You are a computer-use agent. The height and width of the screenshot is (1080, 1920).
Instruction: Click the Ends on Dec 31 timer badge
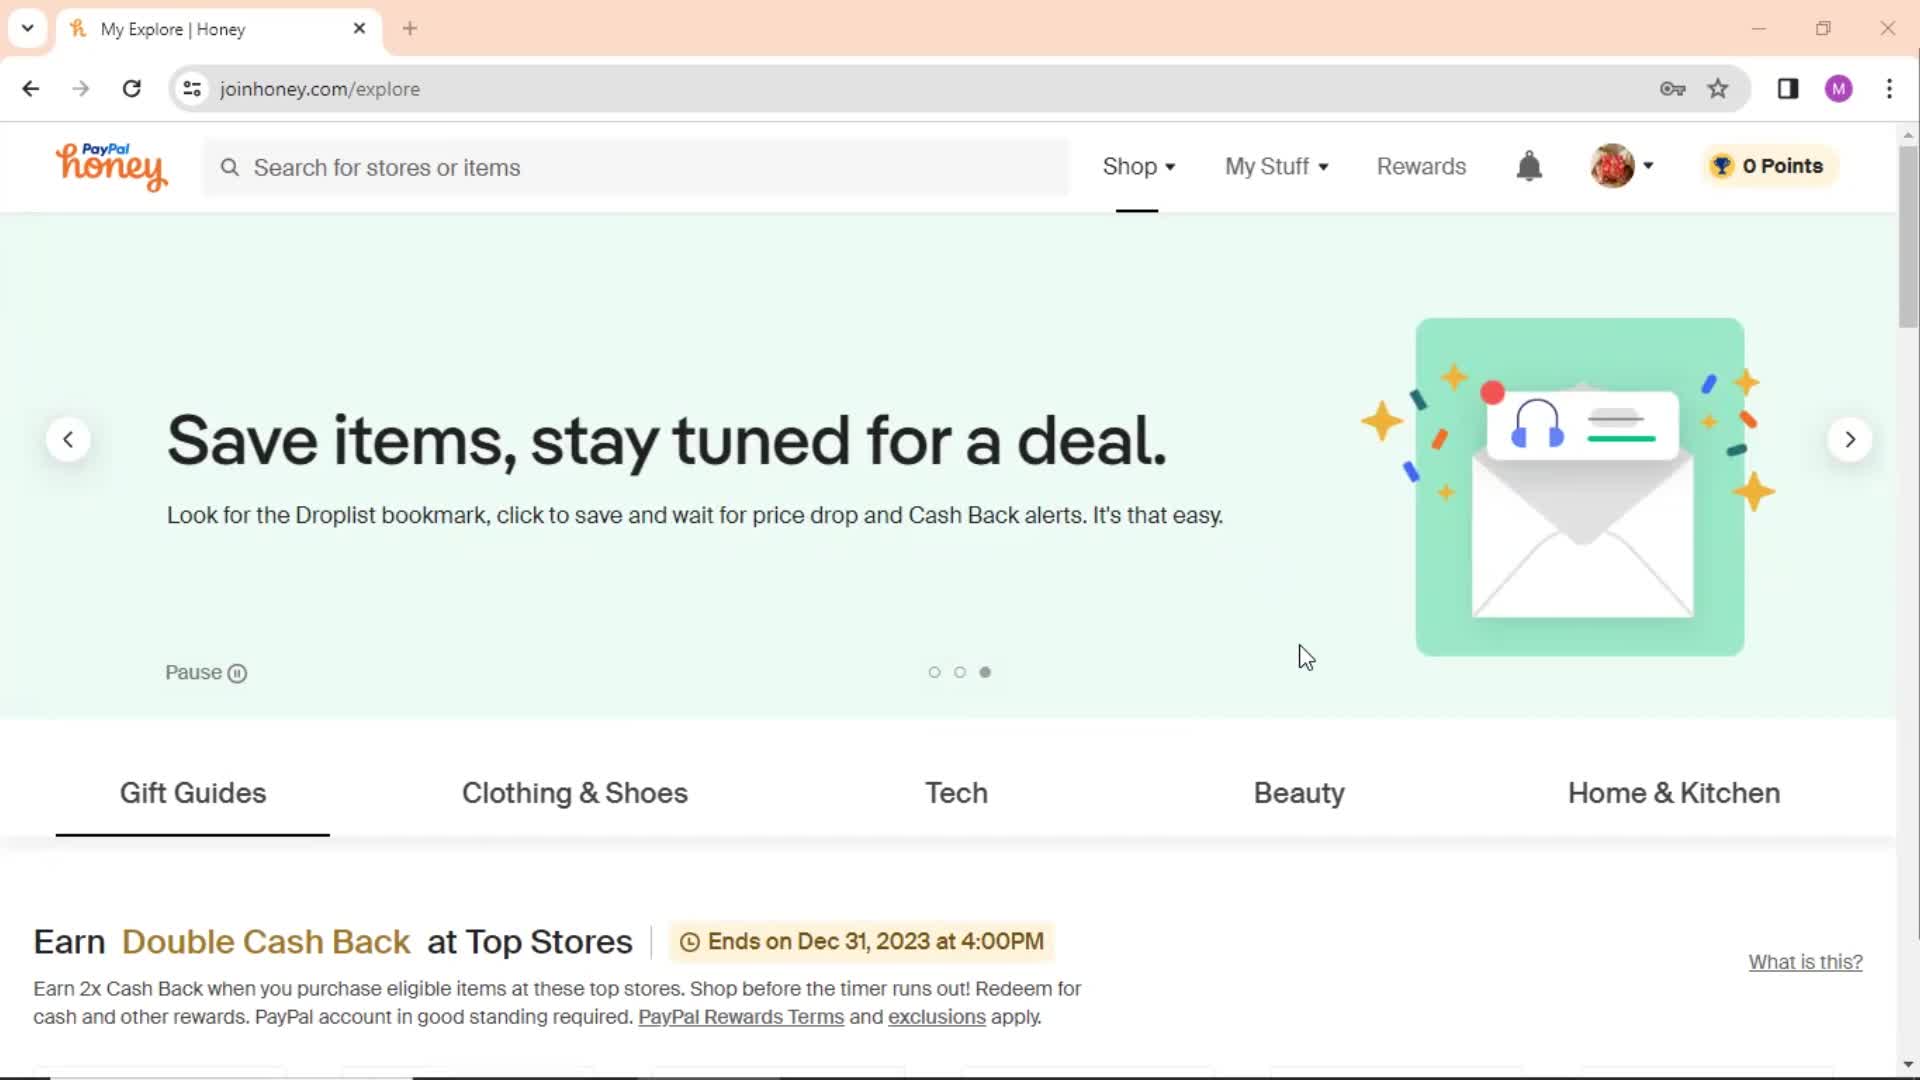861,942
